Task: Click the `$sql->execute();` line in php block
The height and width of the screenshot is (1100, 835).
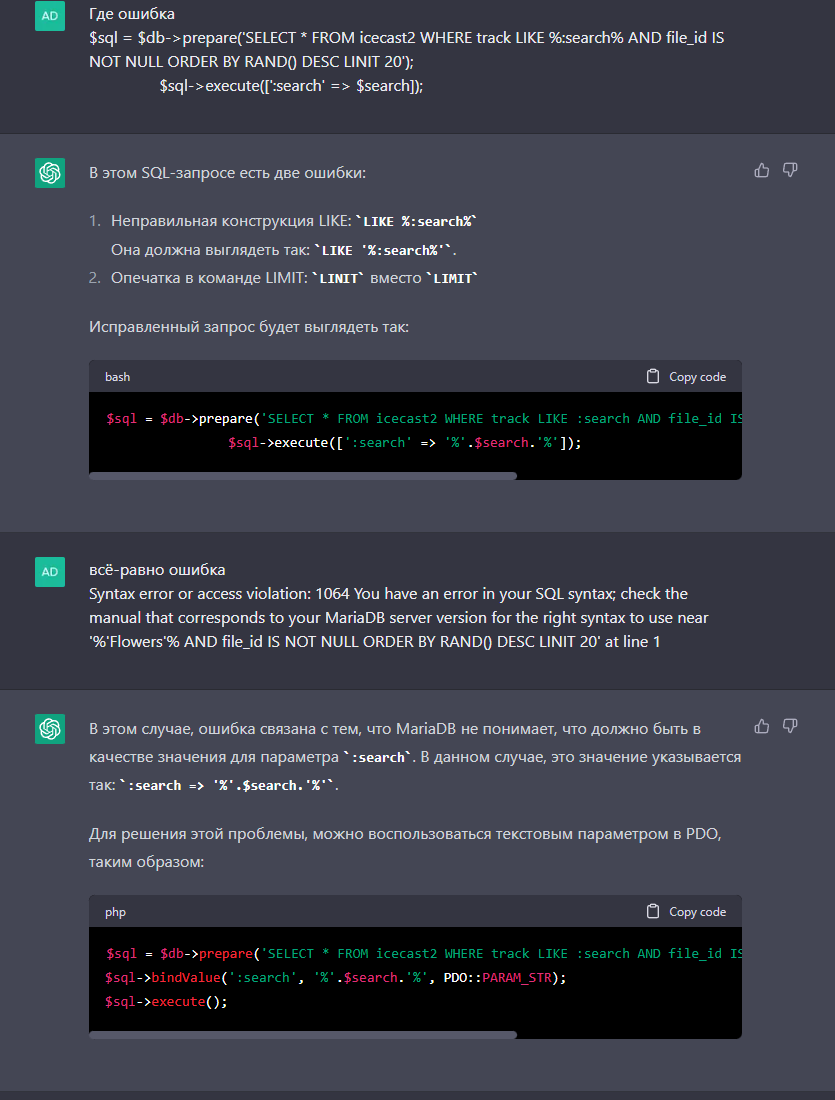Action: point(166,1001)
